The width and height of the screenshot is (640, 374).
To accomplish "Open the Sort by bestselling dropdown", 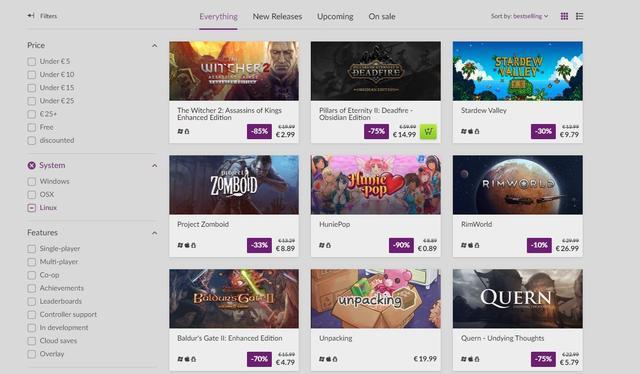I will coord(519,16).
